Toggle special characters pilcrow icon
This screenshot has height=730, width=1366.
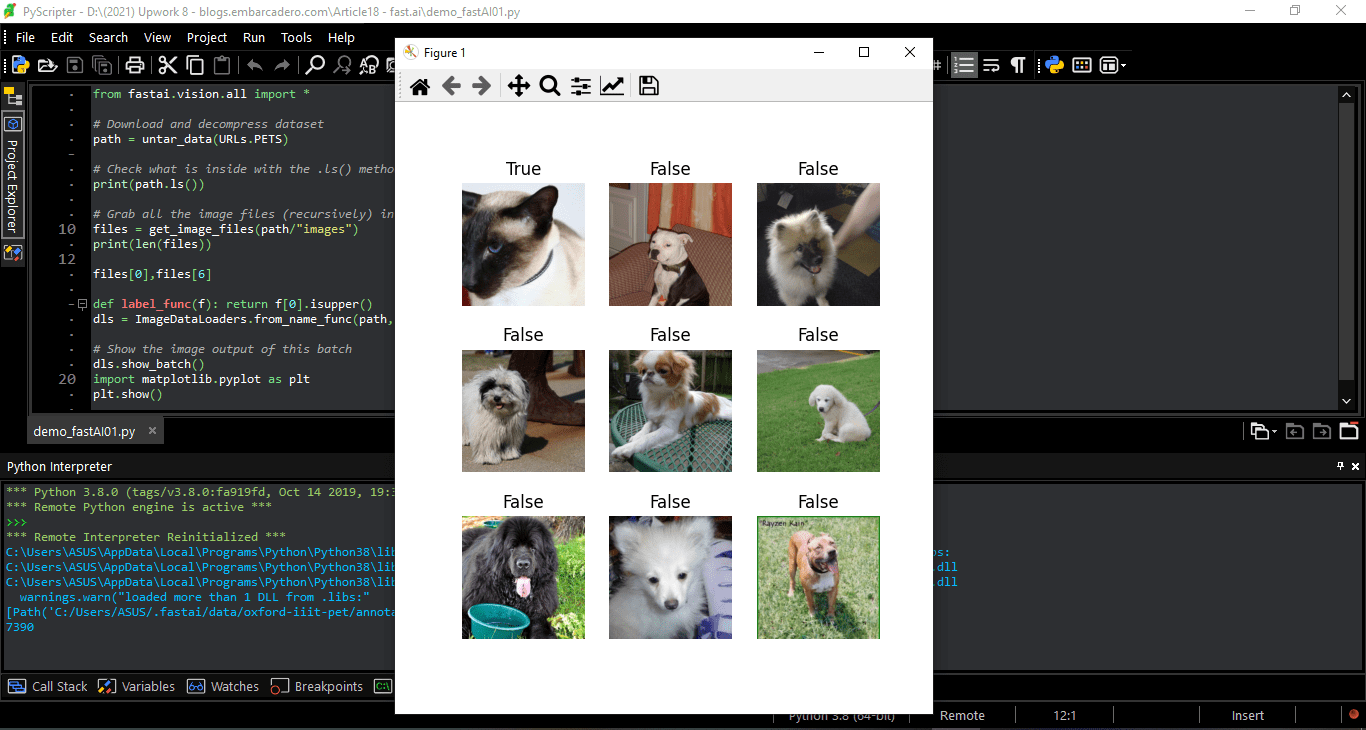pos(1018,65)
